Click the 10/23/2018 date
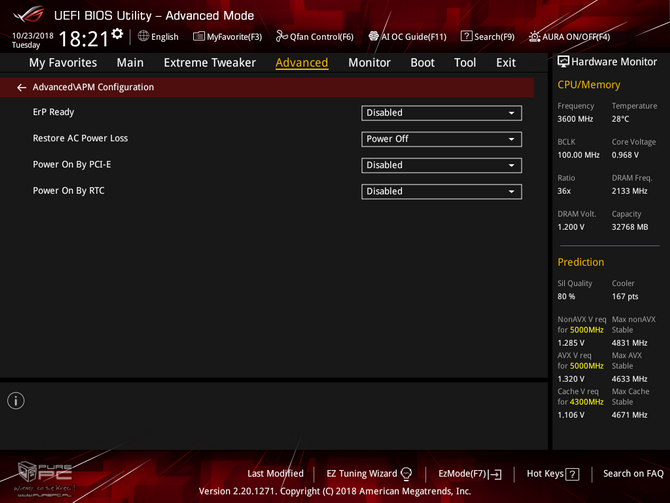This screenshot has width=670, height=503. (32, 35)
